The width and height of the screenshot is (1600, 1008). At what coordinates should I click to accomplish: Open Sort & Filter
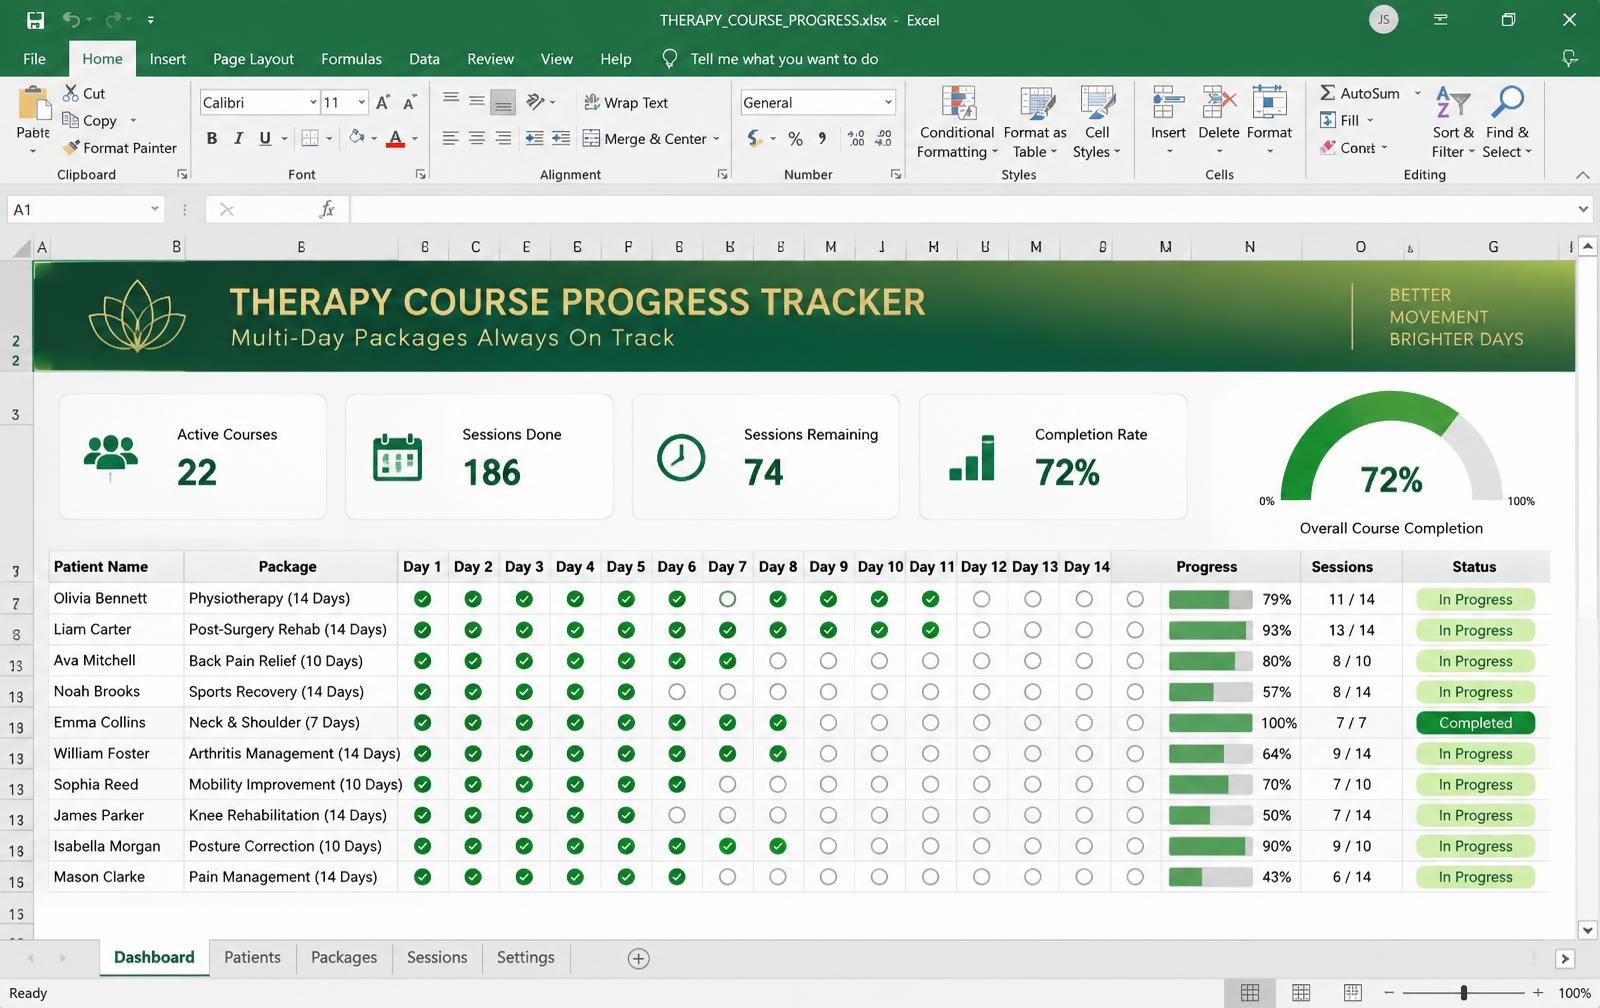[x=1453, y=122]
